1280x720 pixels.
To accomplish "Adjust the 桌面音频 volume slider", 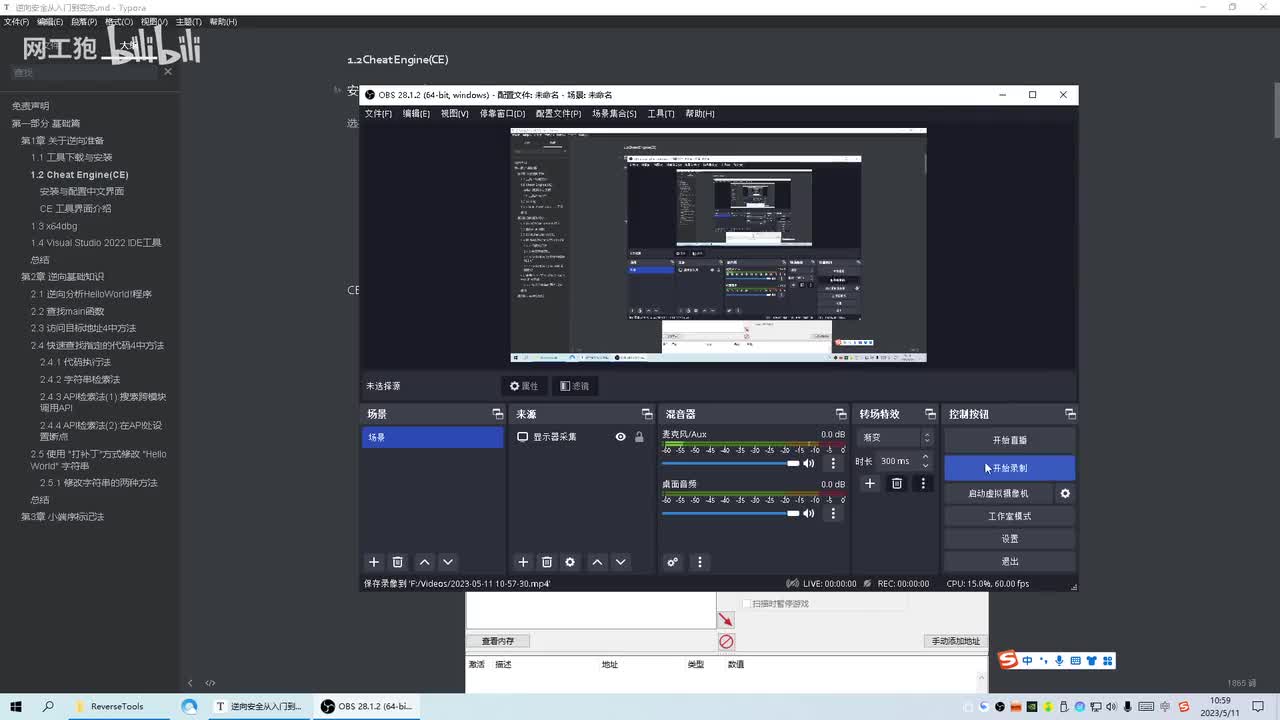I will 730,513.
